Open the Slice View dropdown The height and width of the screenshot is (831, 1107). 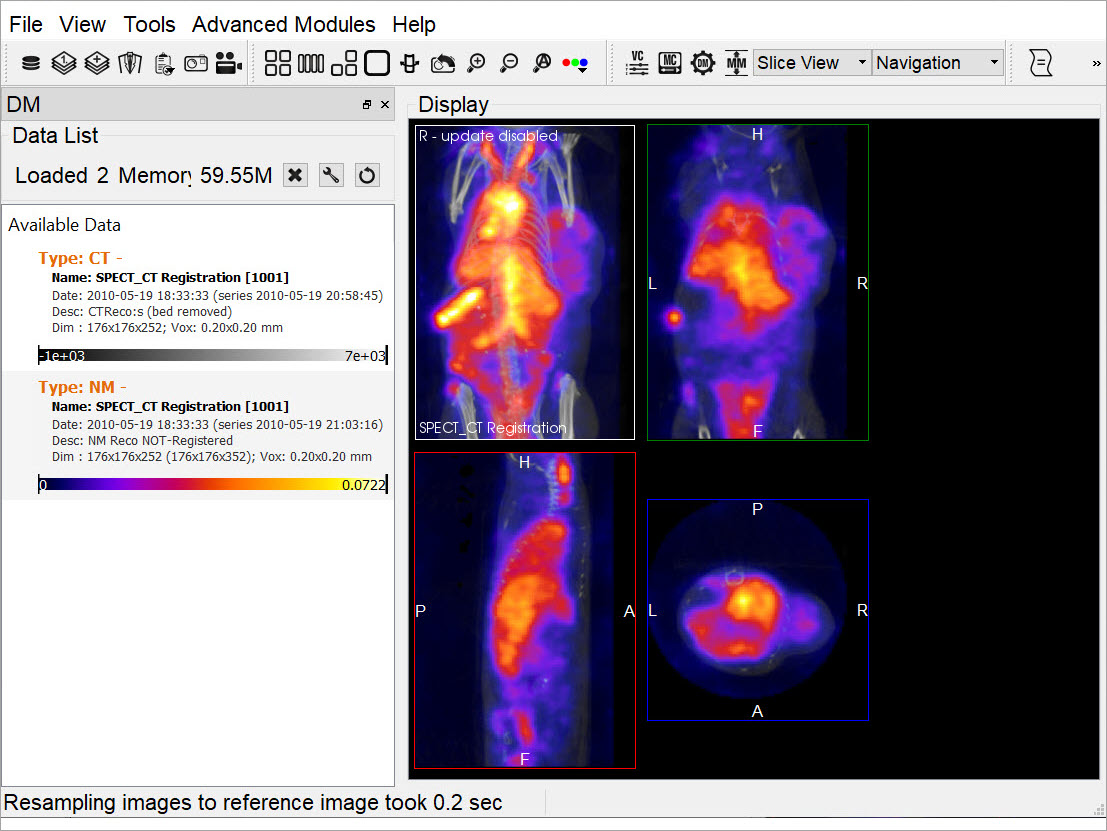coord(811,63)
